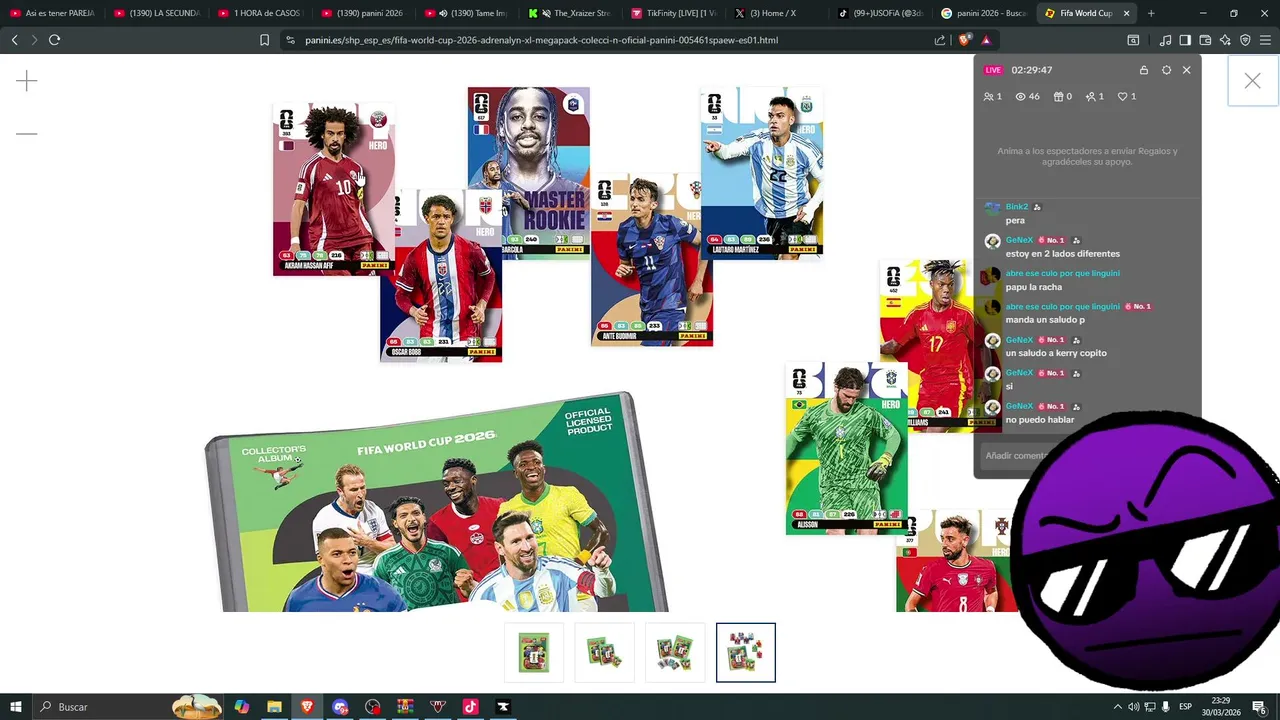Screen dimensions: 1280x720
Task: Close the live chat overlay
Action: tap(1187, 70)
